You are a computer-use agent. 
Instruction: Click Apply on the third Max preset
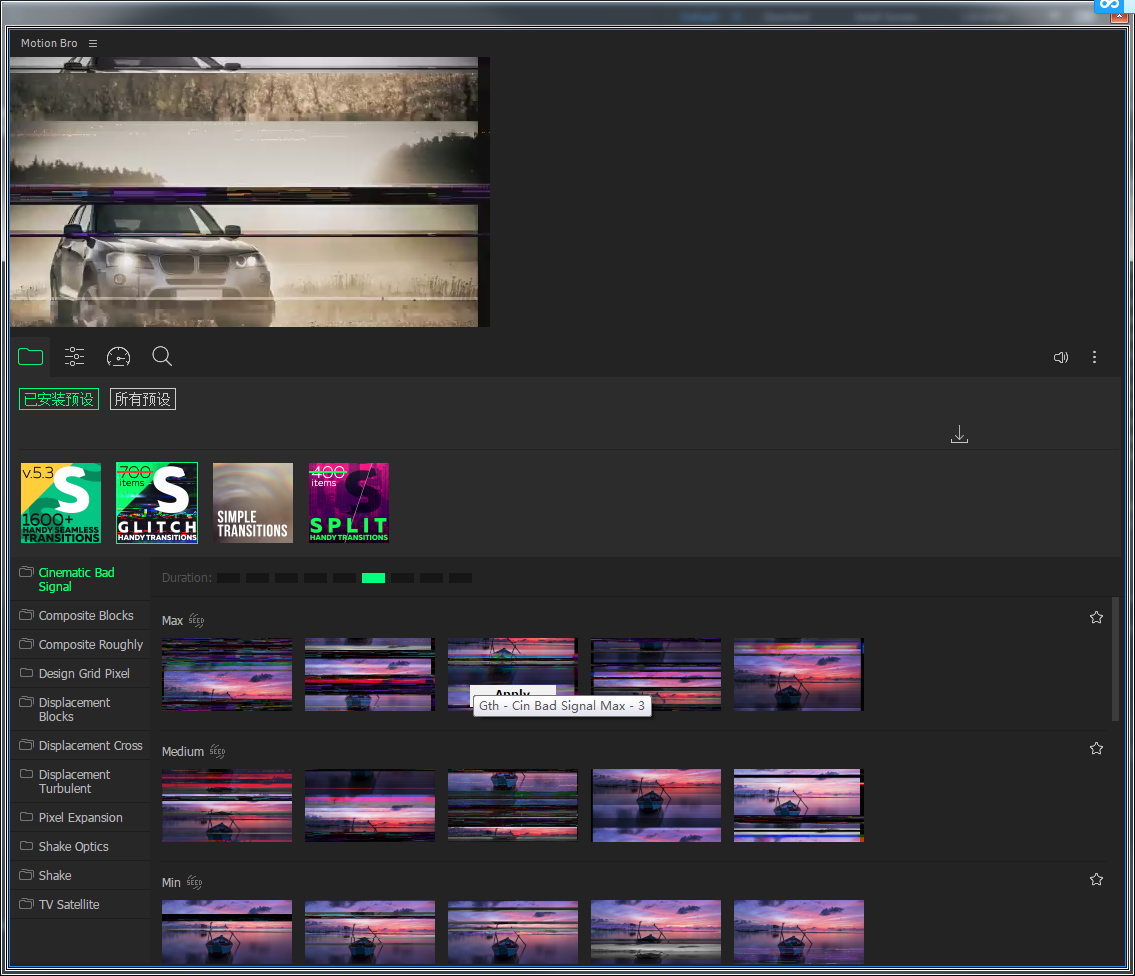[513, 691]
